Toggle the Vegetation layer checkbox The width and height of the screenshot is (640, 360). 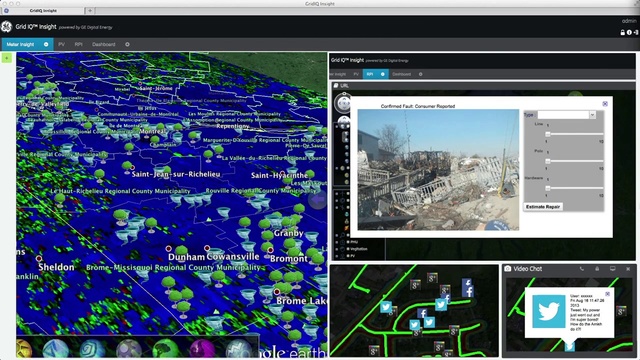pyautogui.click(x=348, y=249)
